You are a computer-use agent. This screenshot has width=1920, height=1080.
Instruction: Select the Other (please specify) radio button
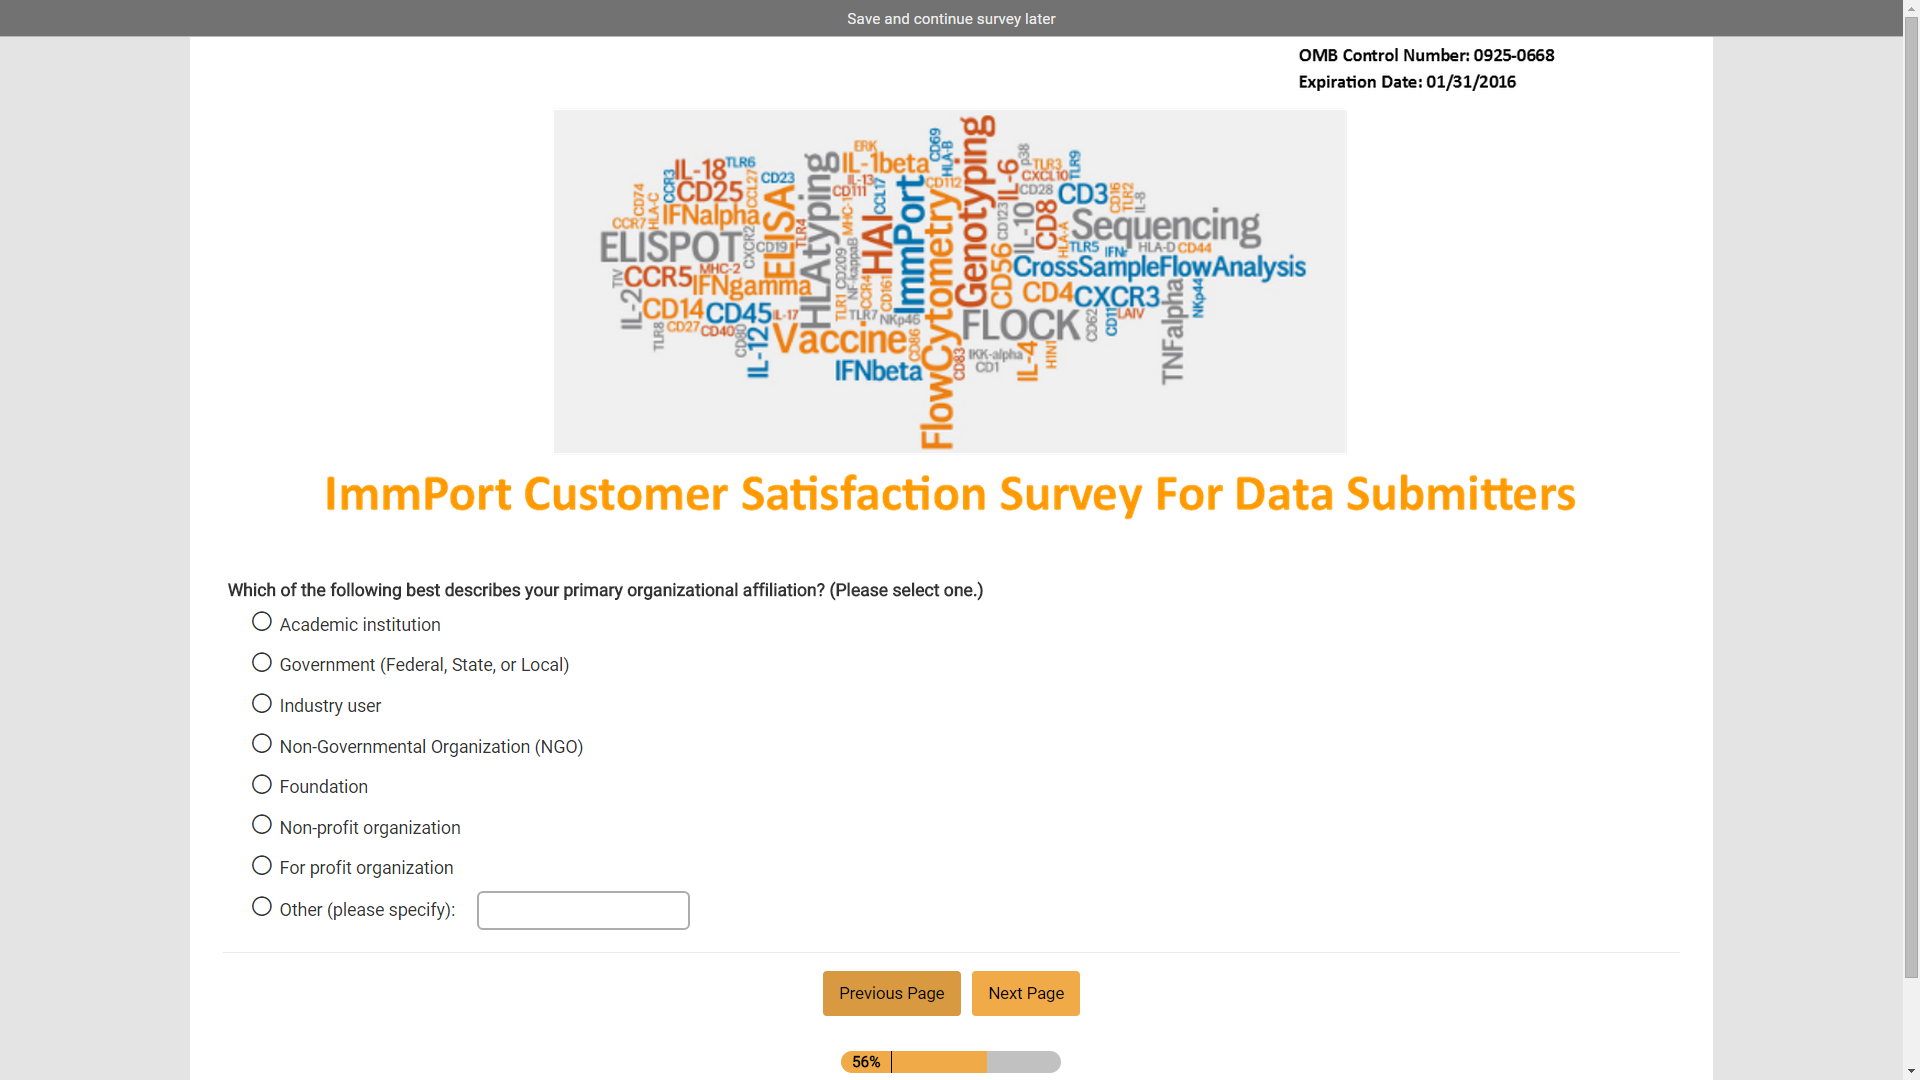click(262, 907)
